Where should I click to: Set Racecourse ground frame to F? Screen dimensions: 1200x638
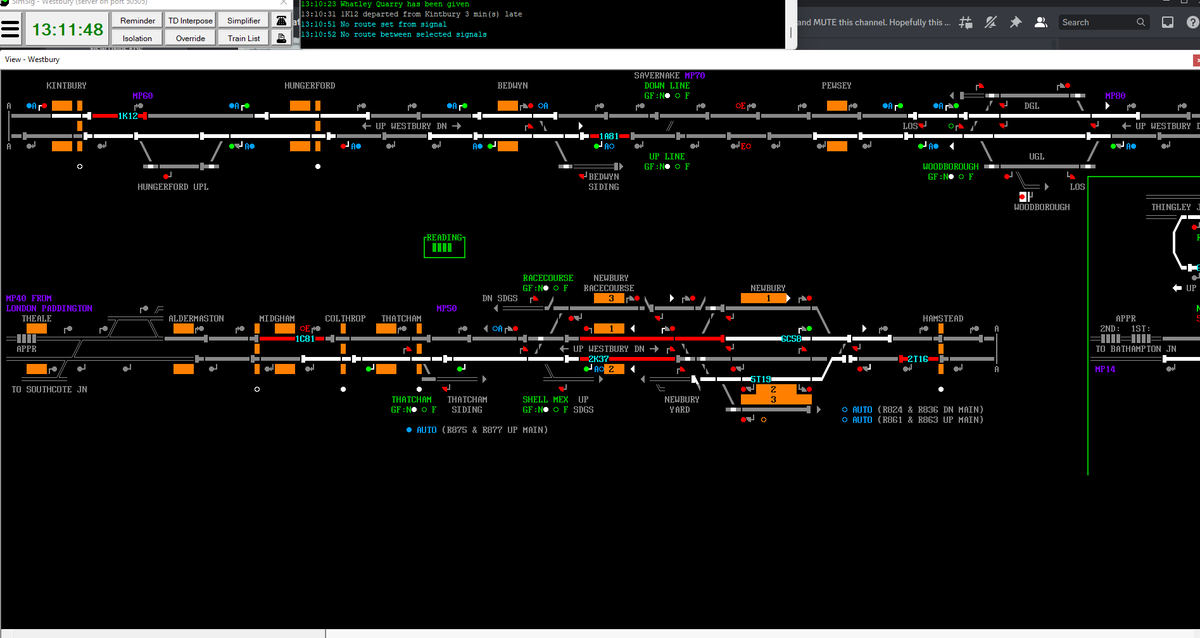[x=555, y=288]
